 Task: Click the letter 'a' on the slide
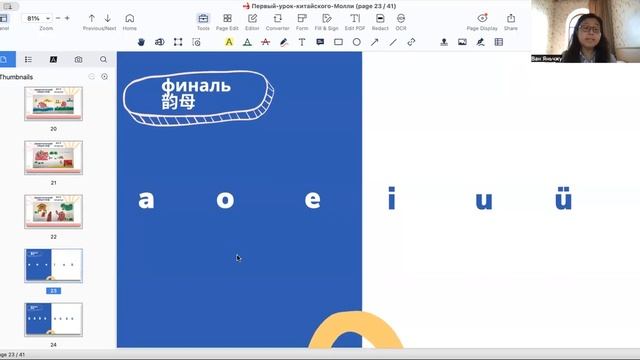click(x=146, y=200)
